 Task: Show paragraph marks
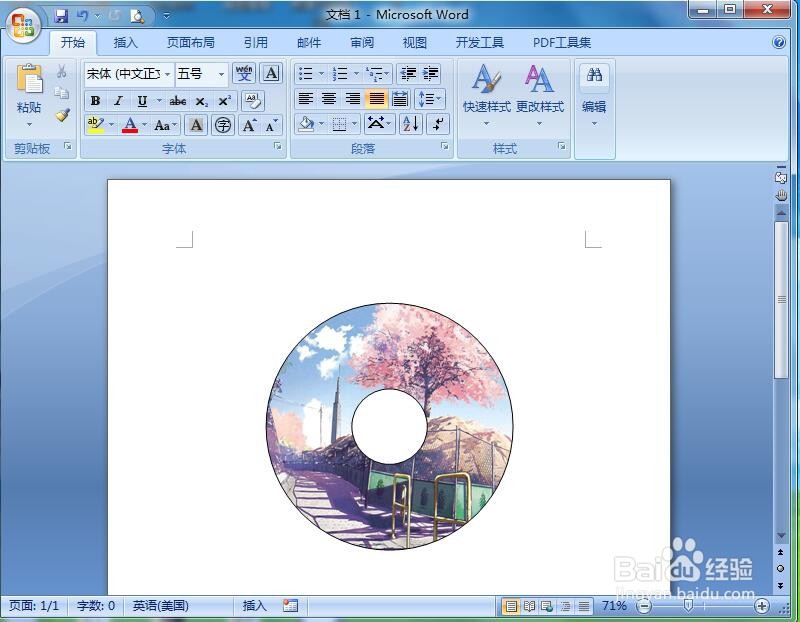(x=438, y=124)
